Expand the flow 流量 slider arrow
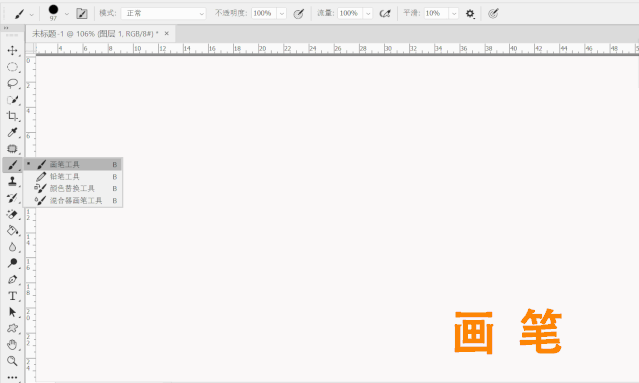 (368, 13)
